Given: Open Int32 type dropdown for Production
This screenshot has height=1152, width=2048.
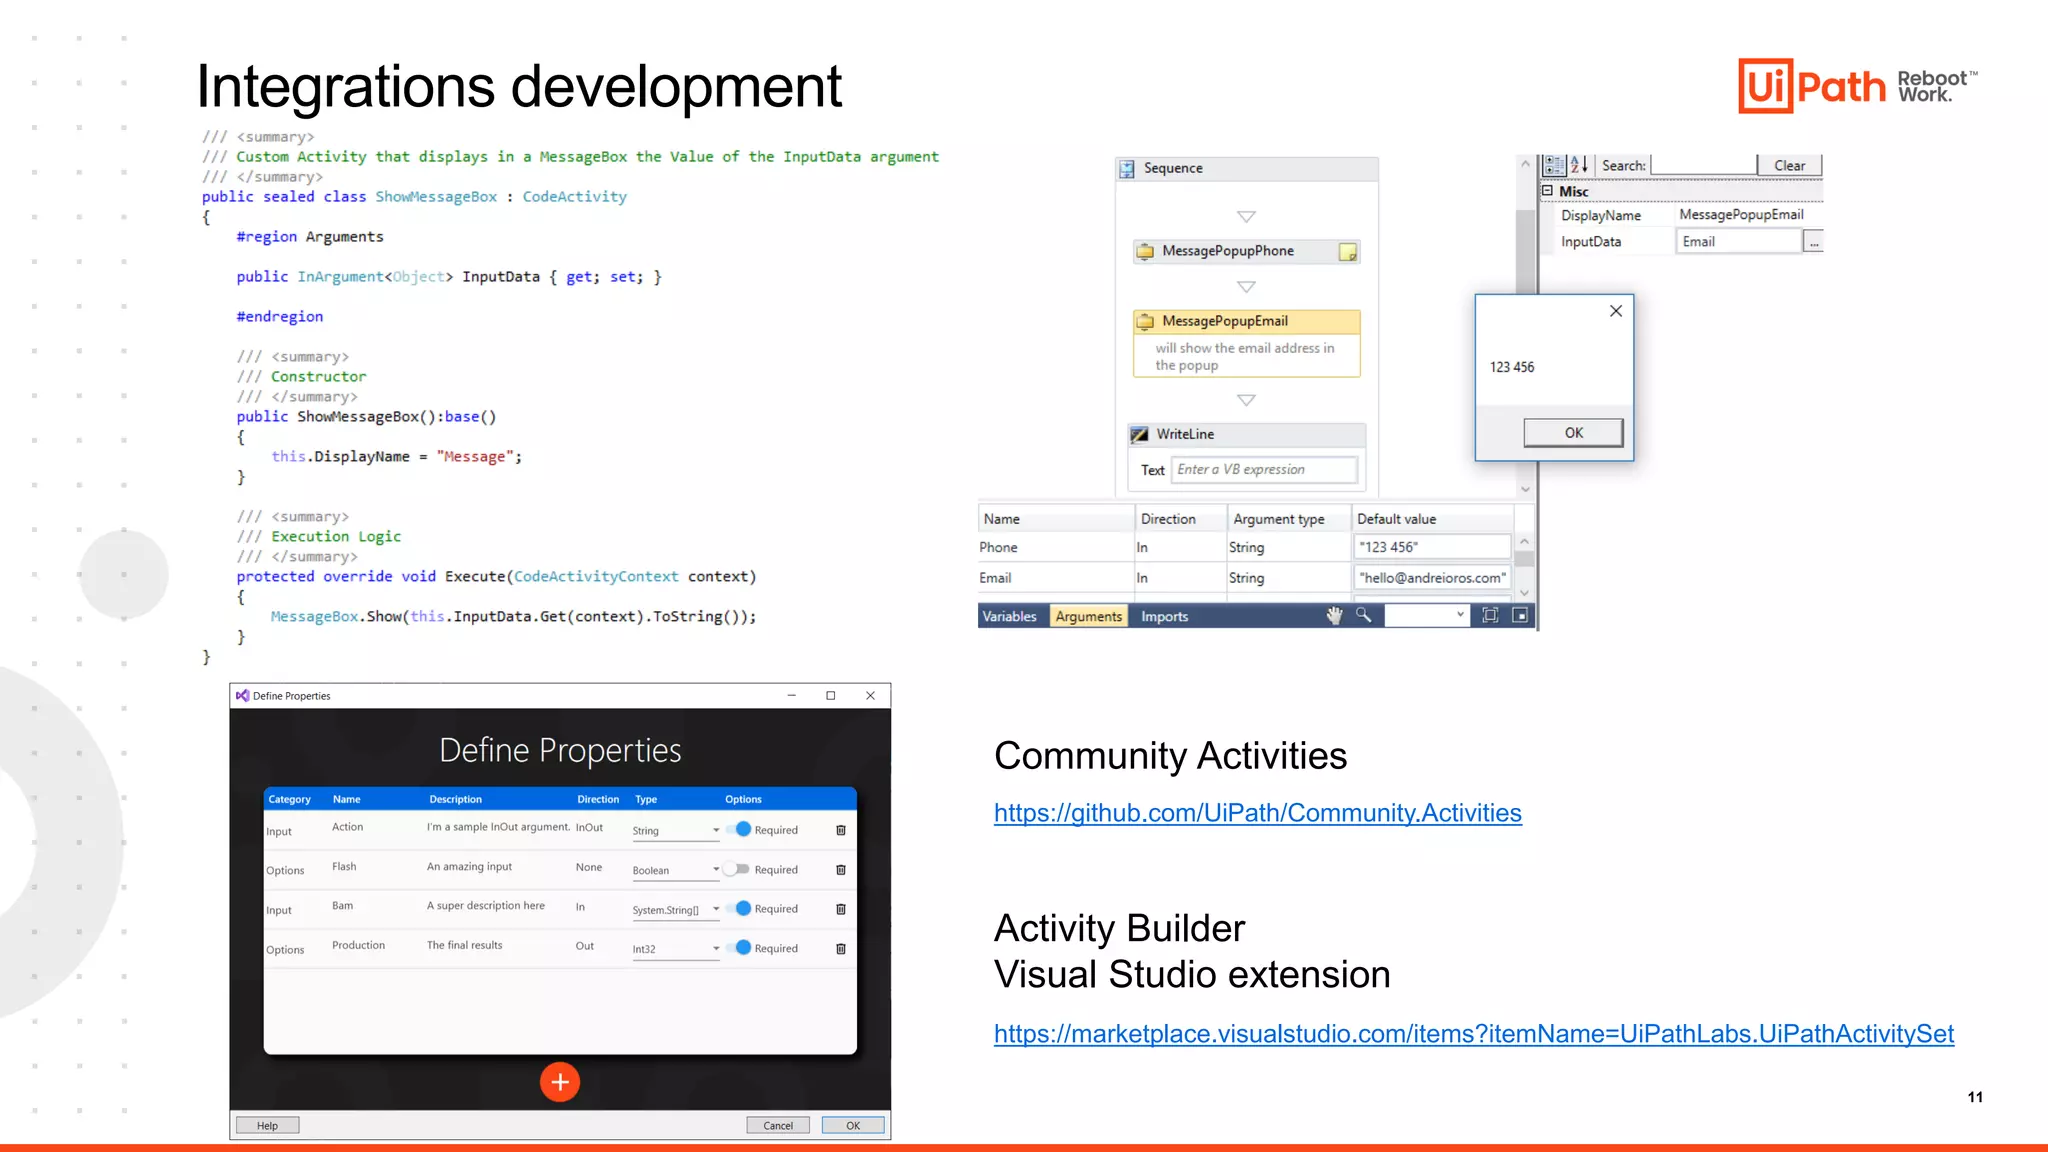Looking at the screenshot, I should (676, 949).
